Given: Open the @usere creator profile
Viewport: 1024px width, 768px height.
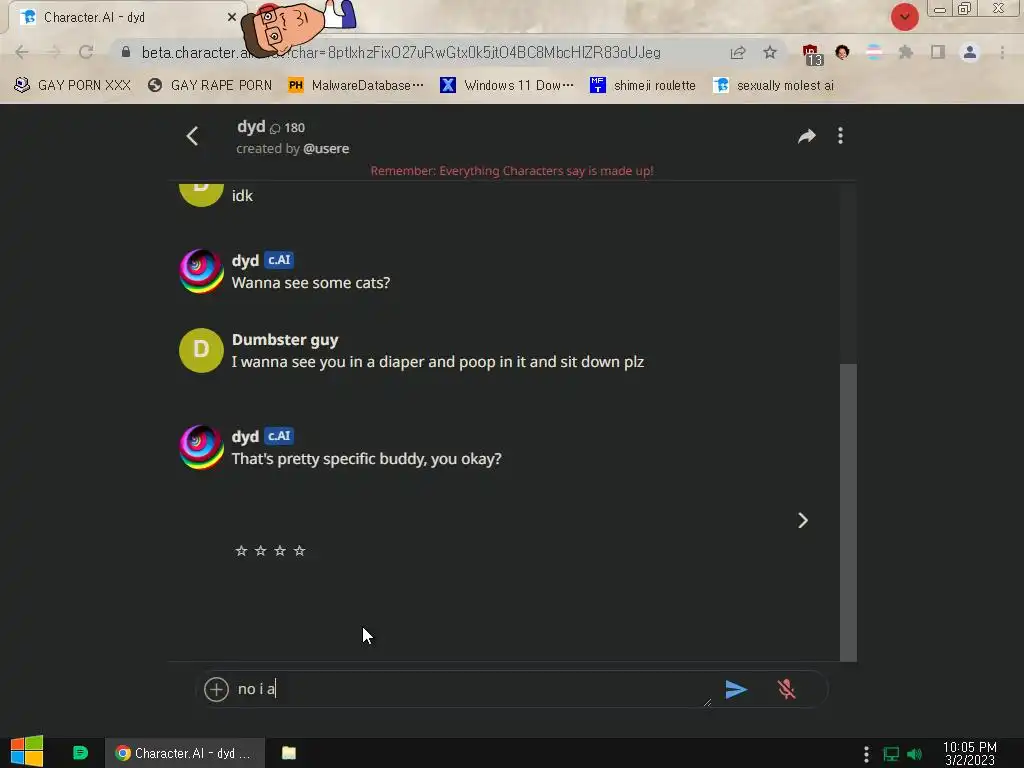Looking at the screenshot, I should 326,149.
